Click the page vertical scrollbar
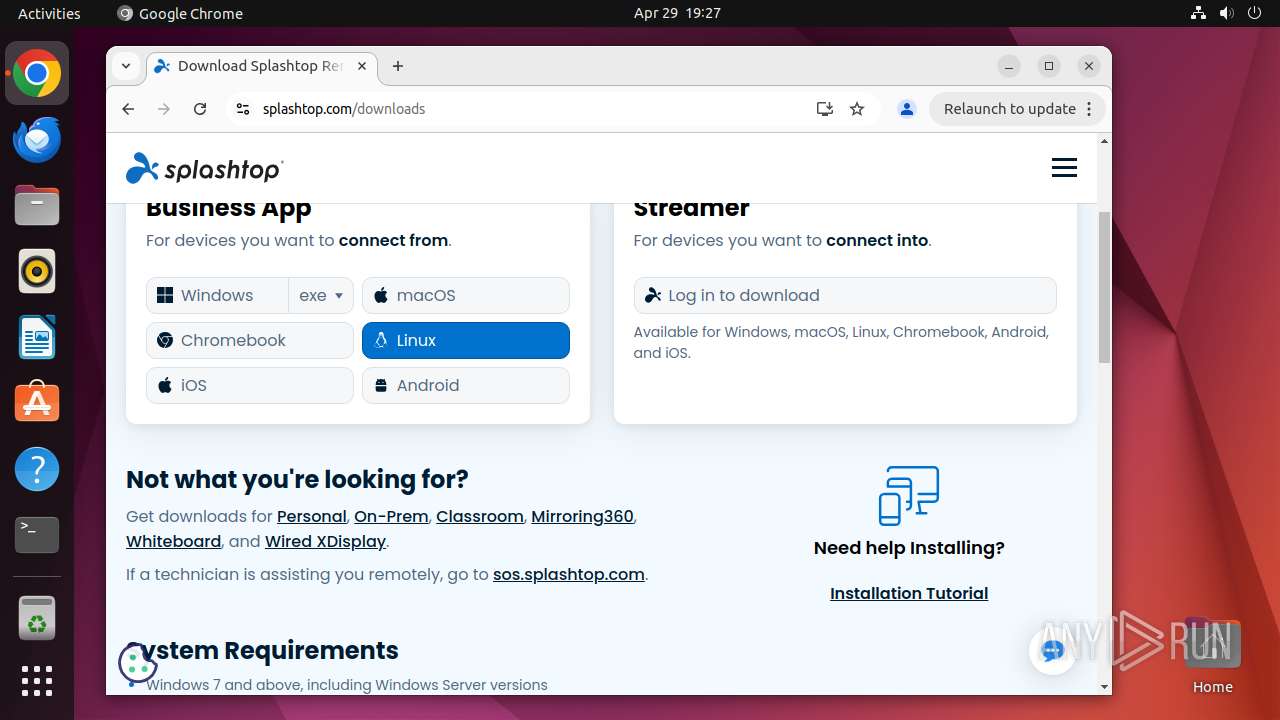The height and width of the screenshot is (720, 1280). tap(1104, 287)
